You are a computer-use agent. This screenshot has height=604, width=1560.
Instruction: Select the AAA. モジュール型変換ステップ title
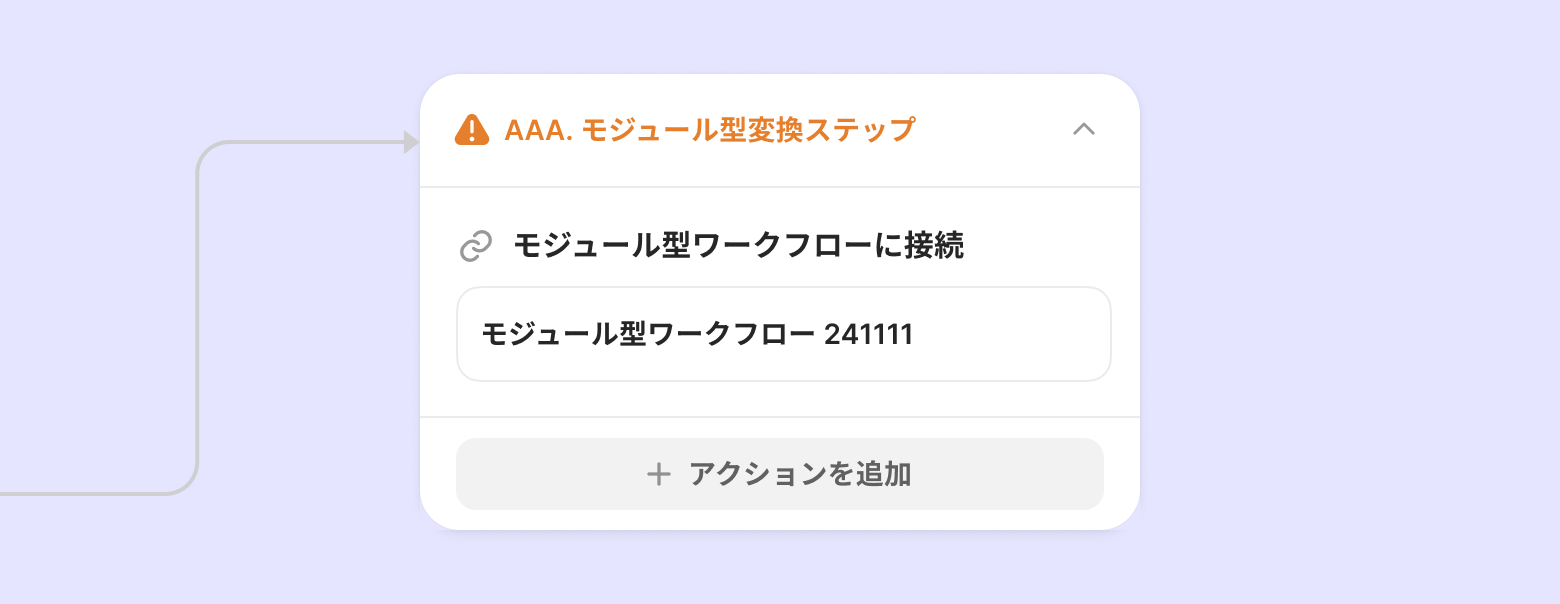pos(710,130)
